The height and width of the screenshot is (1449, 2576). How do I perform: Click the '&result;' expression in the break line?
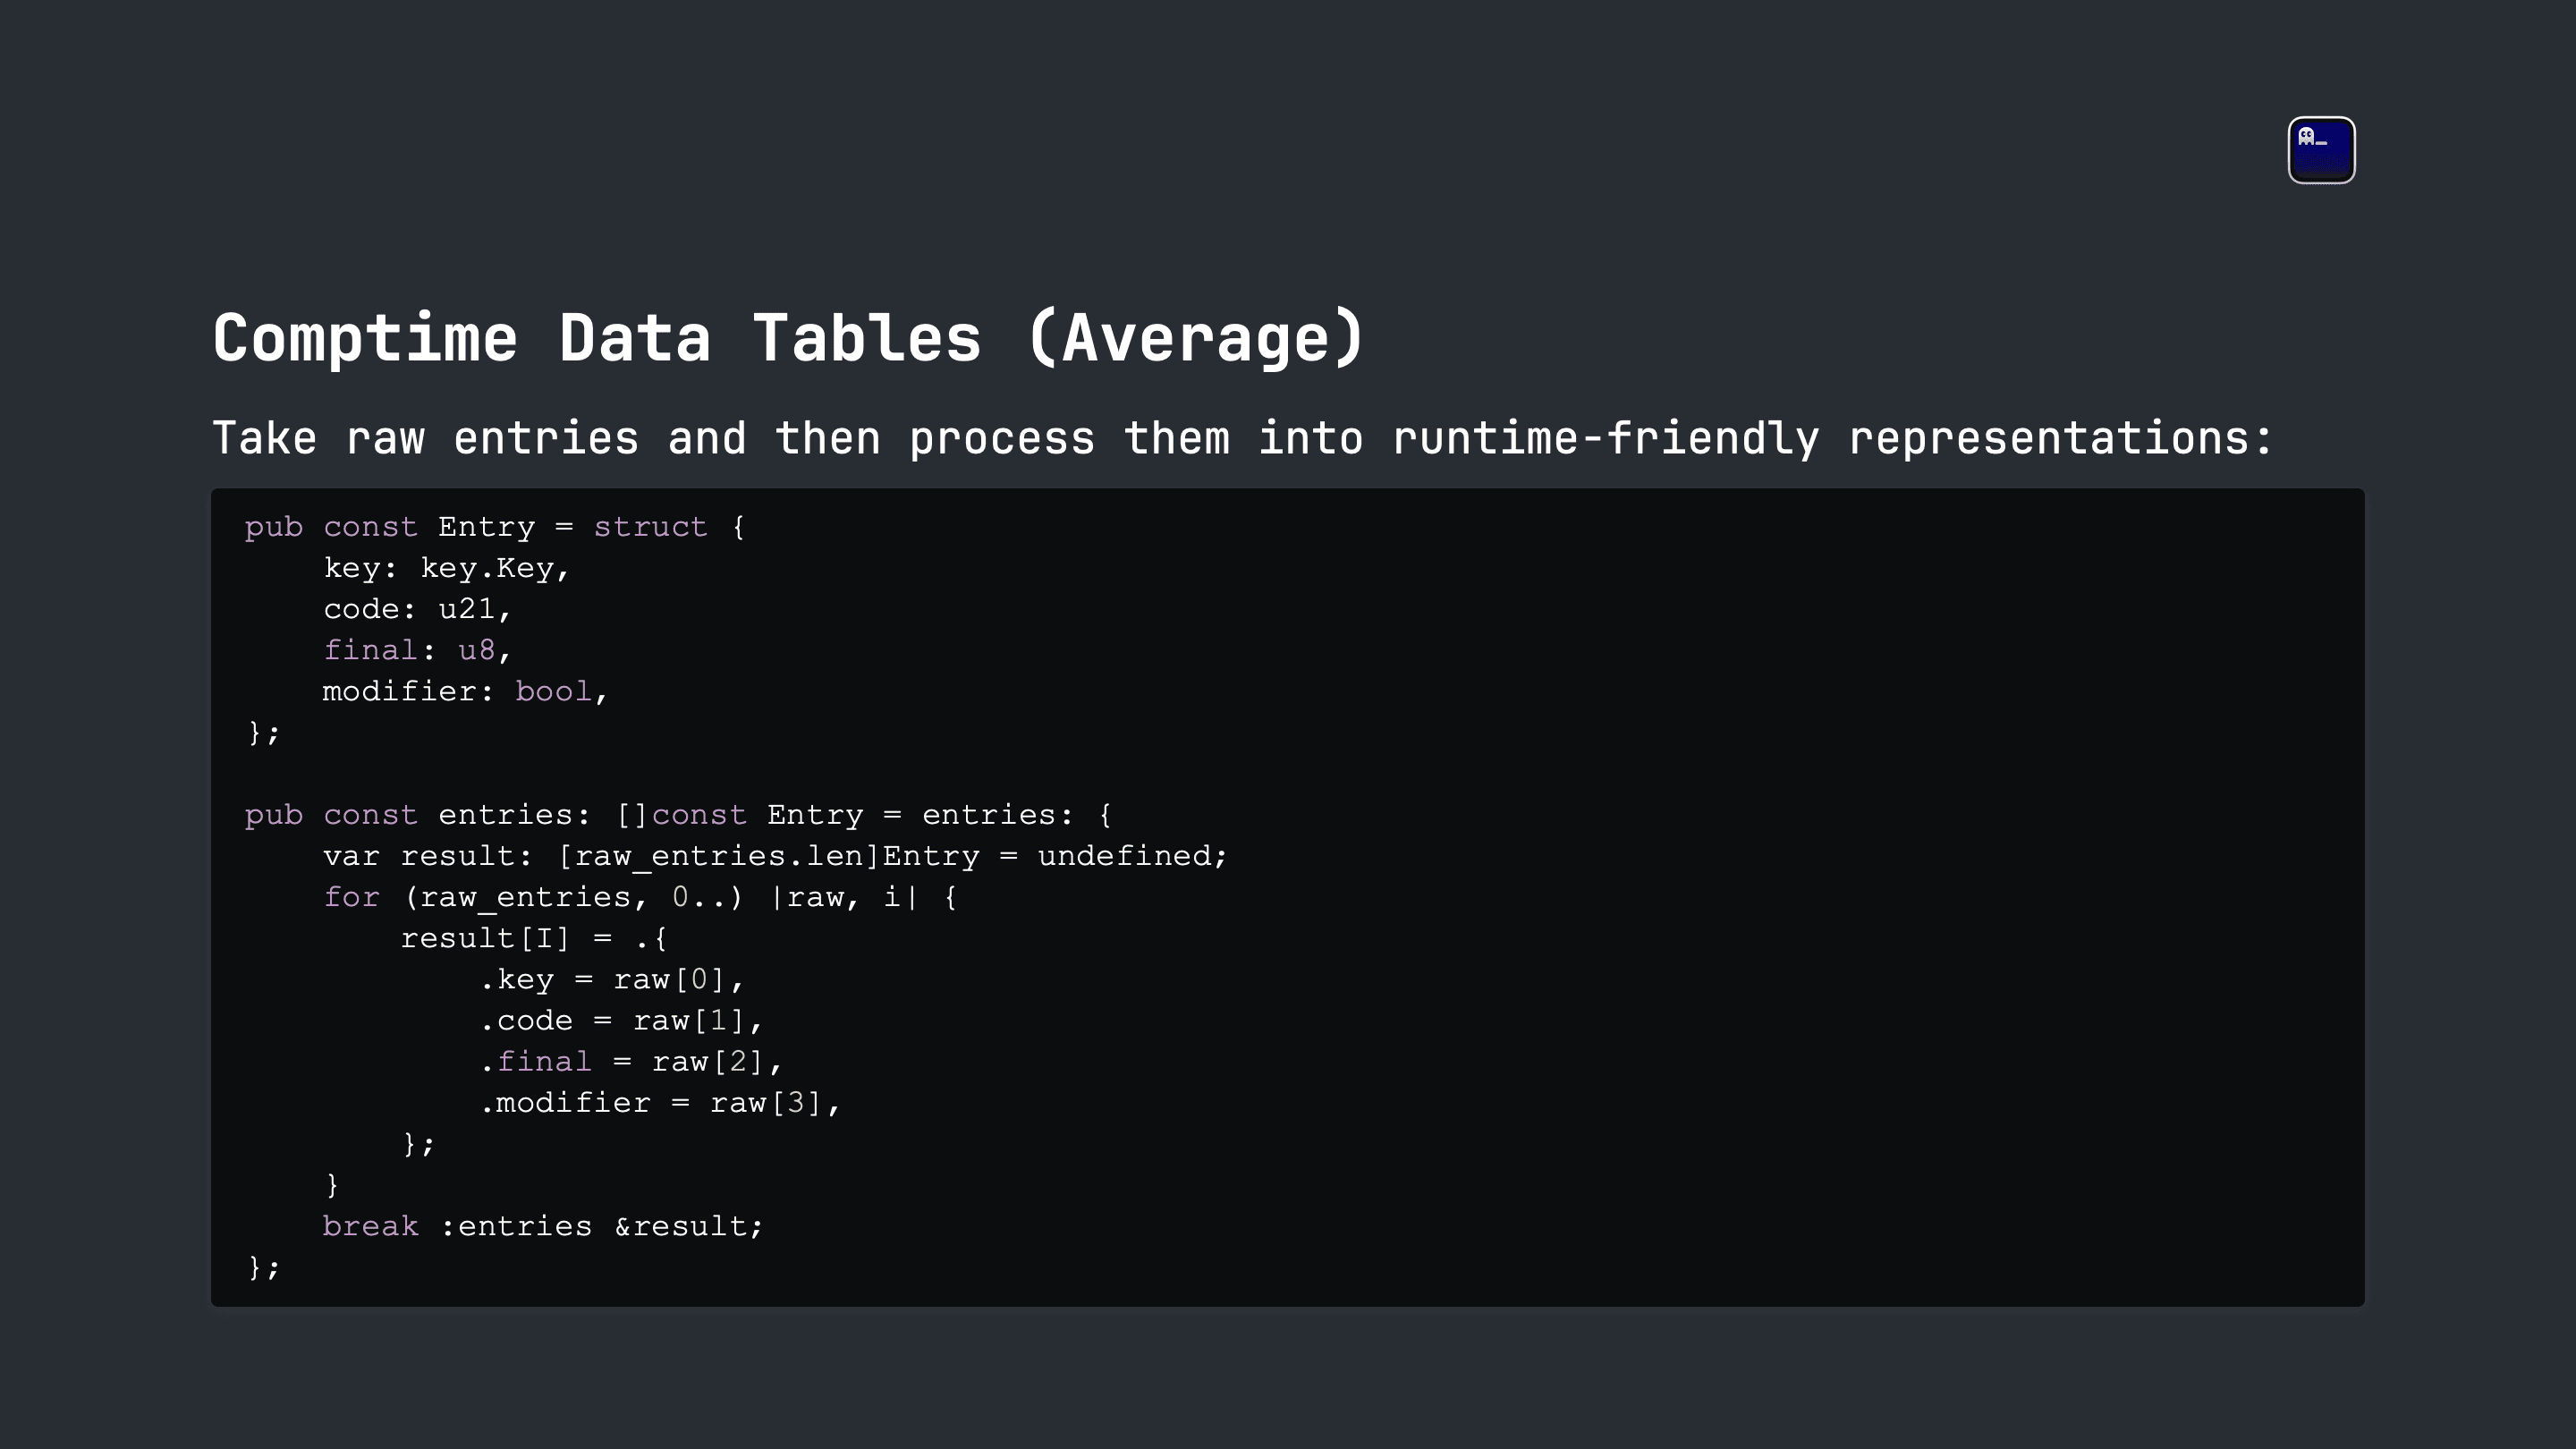pos(689,1226)
